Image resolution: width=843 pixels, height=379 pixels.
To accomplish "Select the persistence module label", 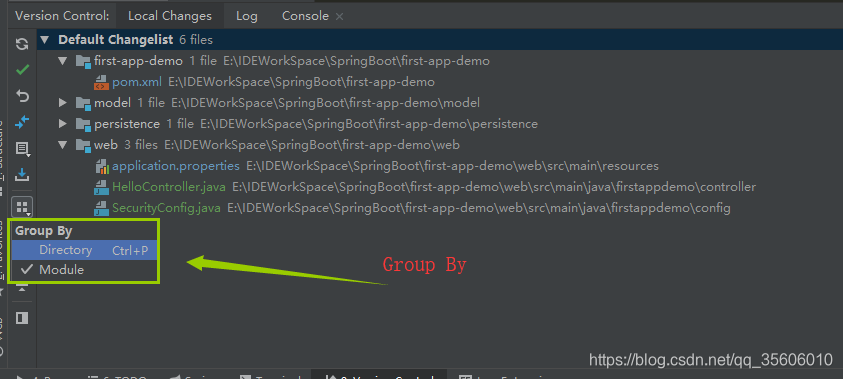I will pos(127,124).
